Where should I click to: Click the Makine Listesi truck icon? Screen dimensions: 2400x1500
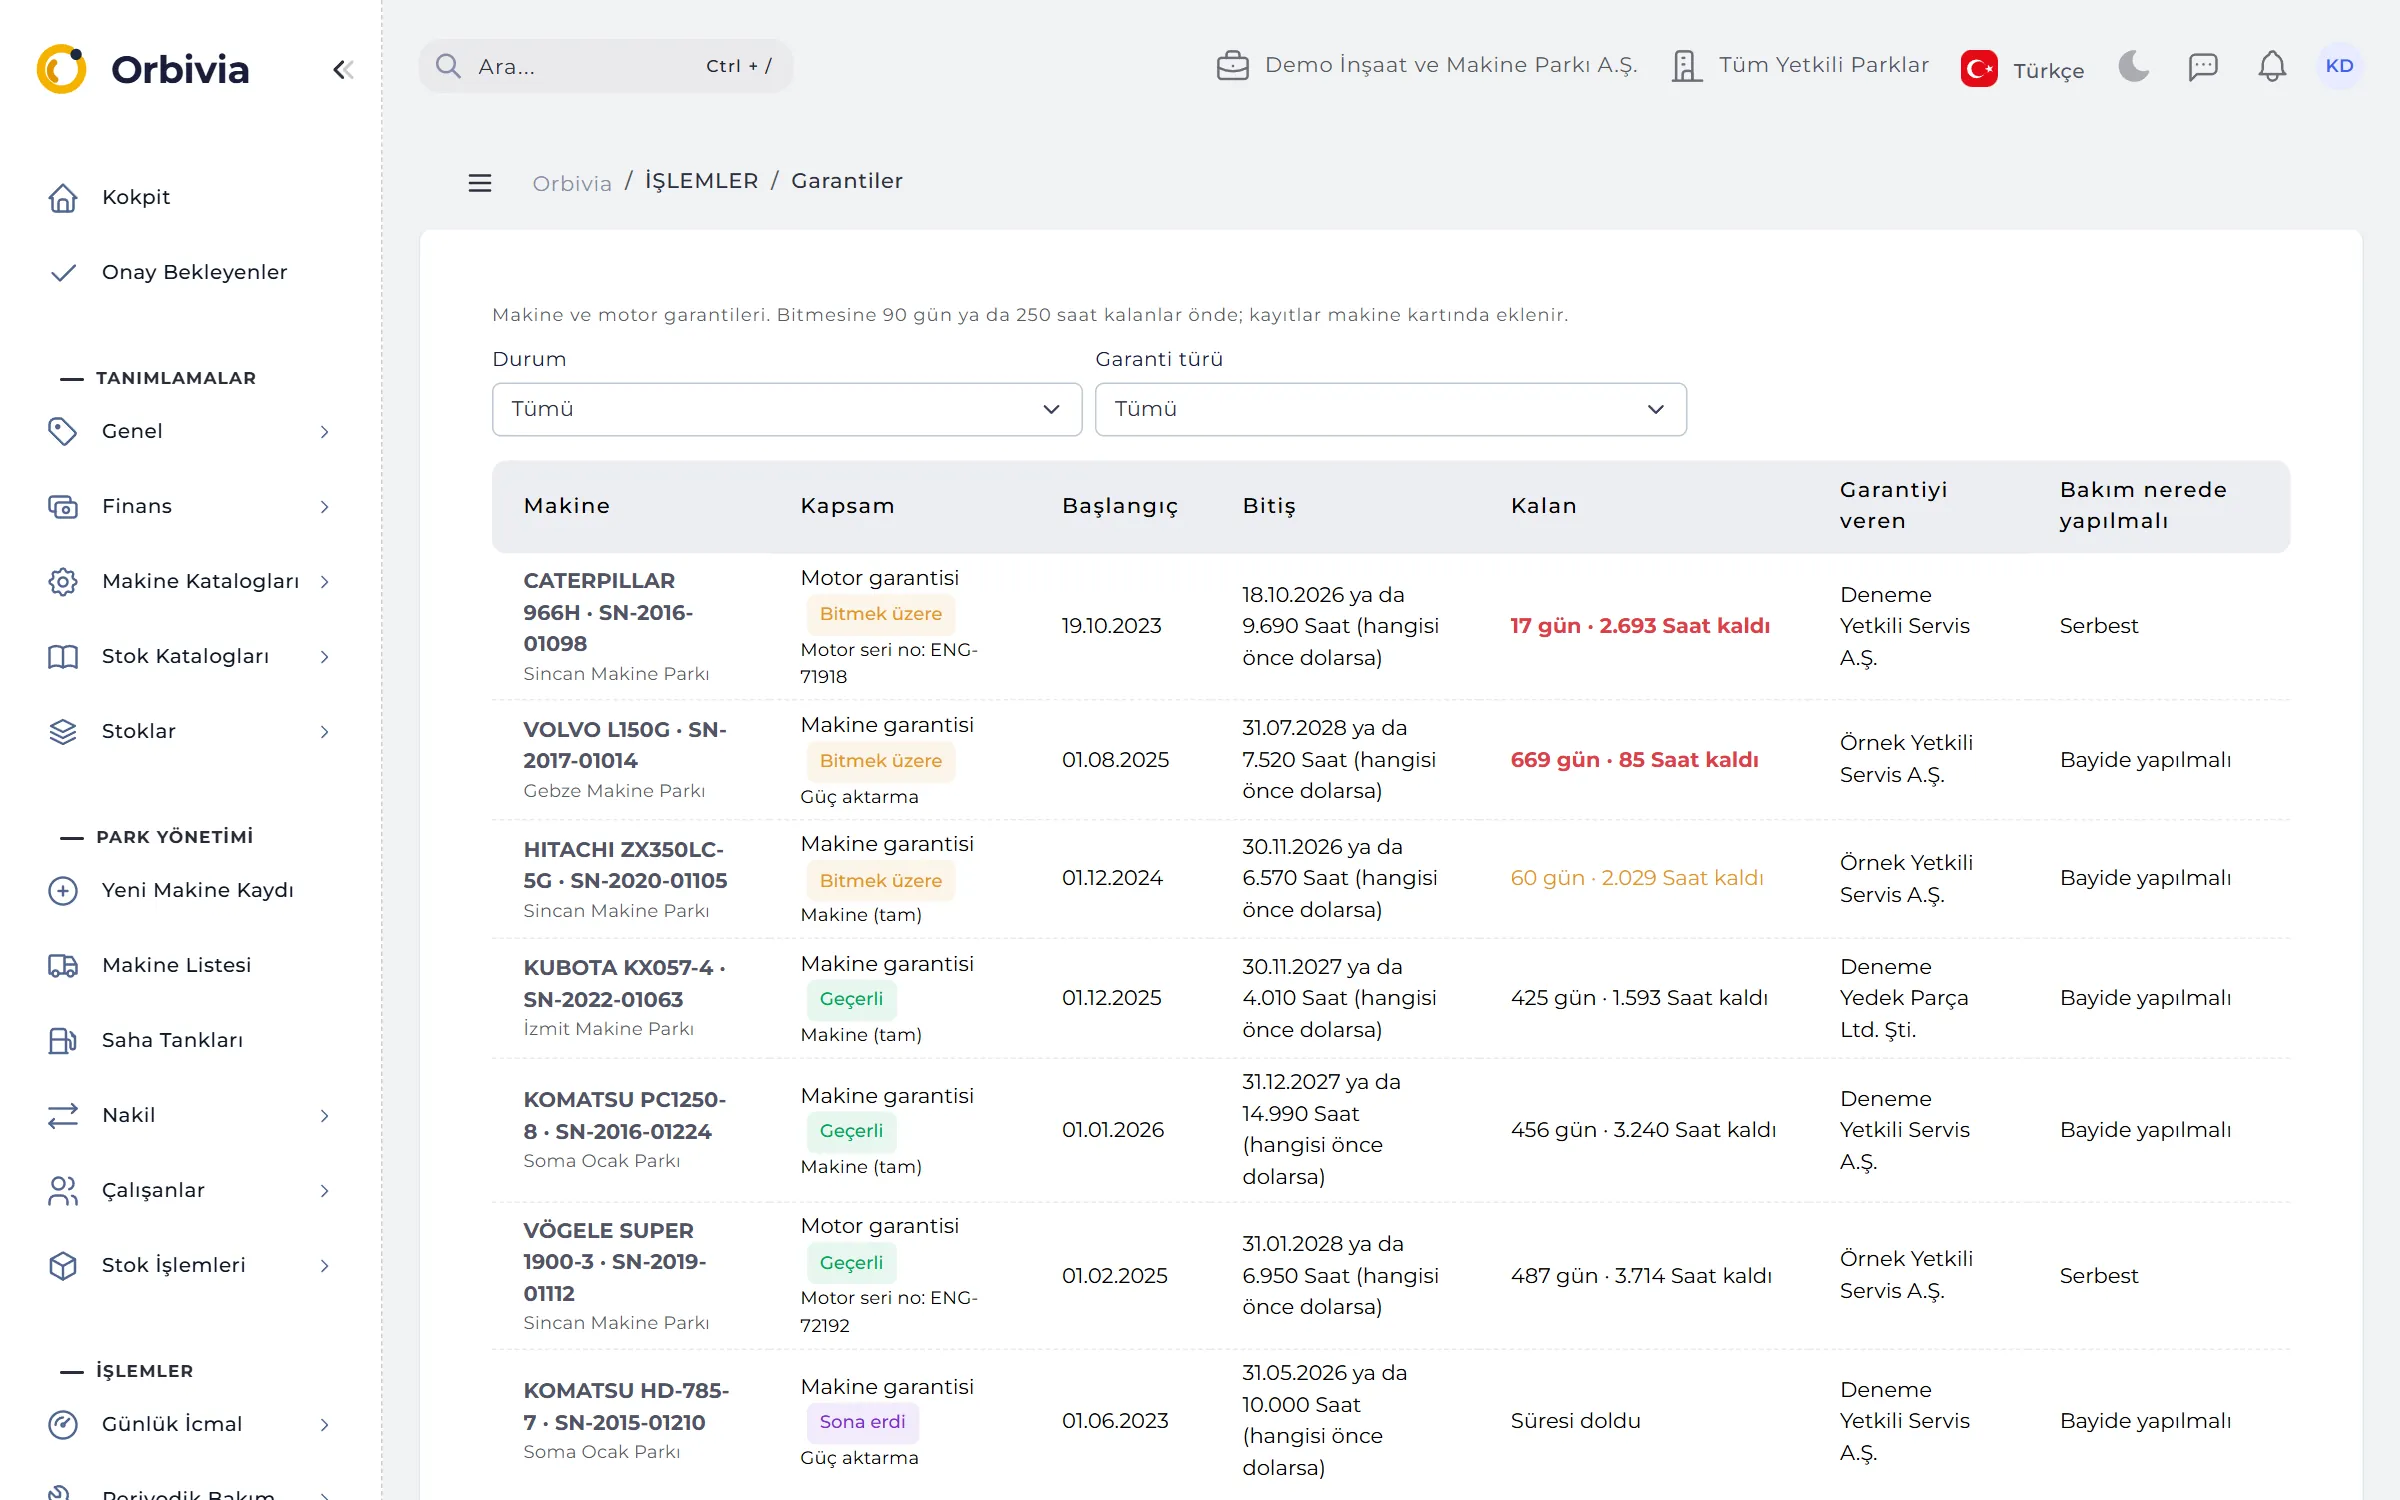pyautogui.click(x=63, y=965)
